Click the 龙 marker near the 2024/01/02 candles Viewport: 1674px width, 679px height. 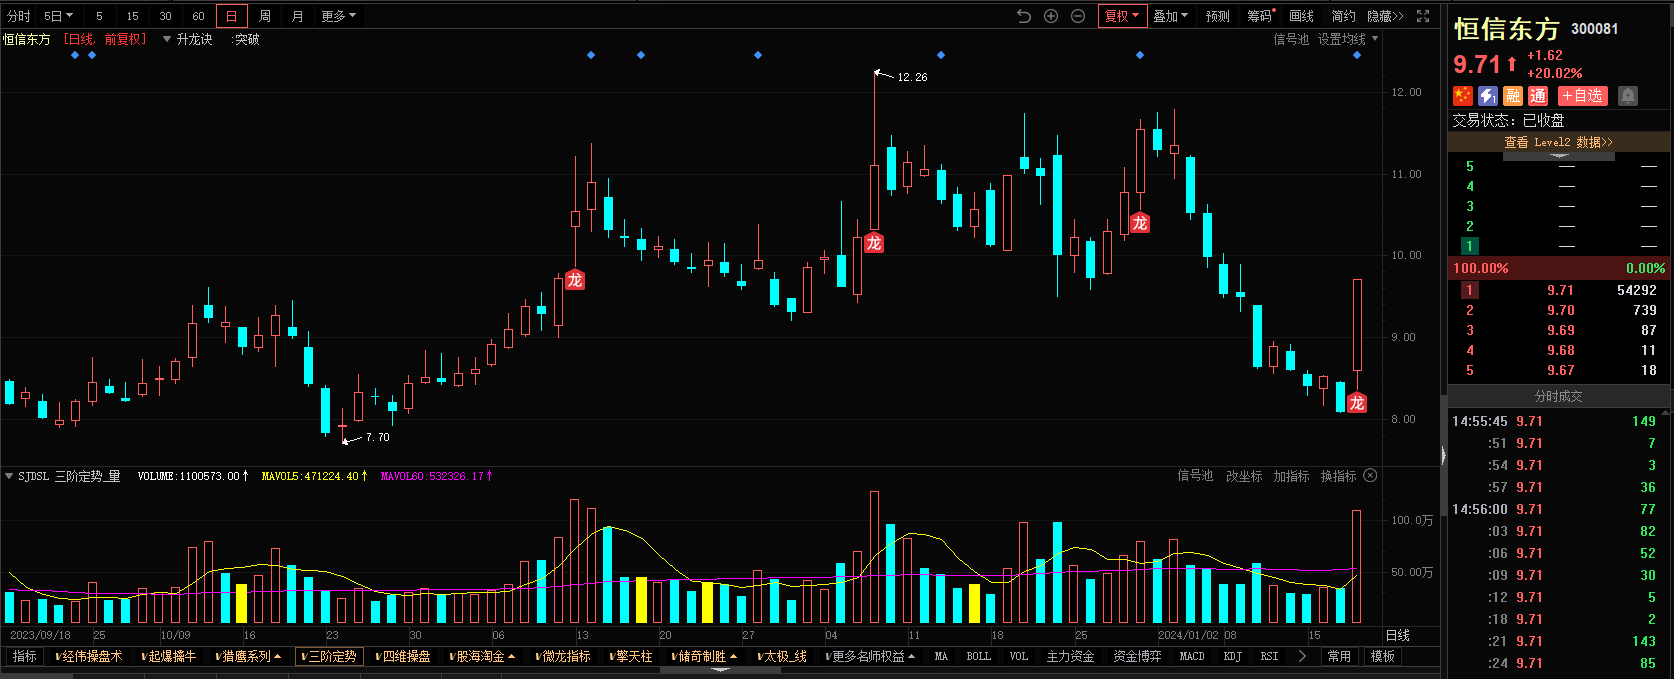[1140, 223]
